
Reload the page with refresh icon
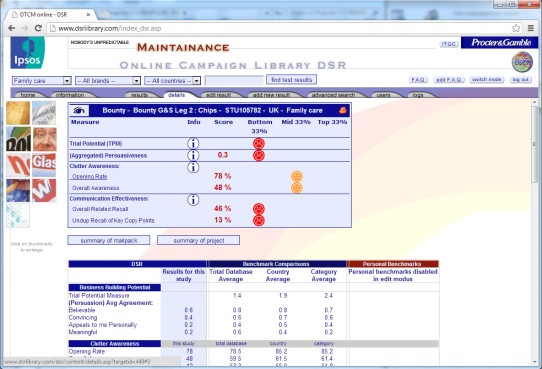tap(38, 28)
